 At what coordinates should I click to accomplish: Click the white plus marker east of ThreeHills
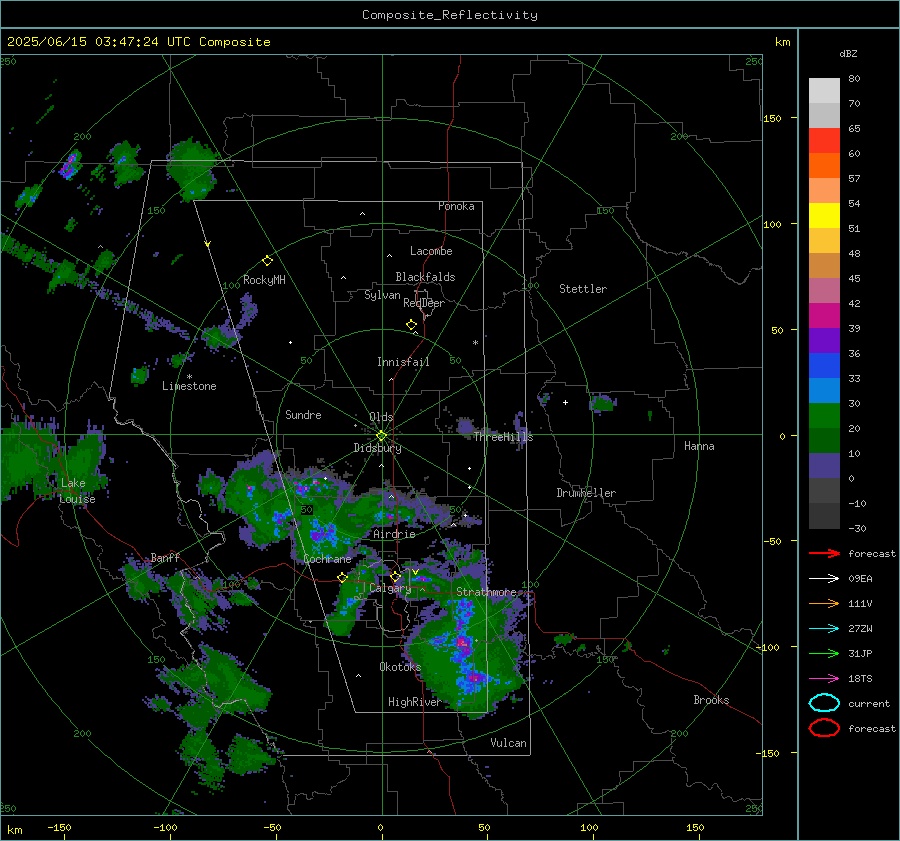coord(565,402)
